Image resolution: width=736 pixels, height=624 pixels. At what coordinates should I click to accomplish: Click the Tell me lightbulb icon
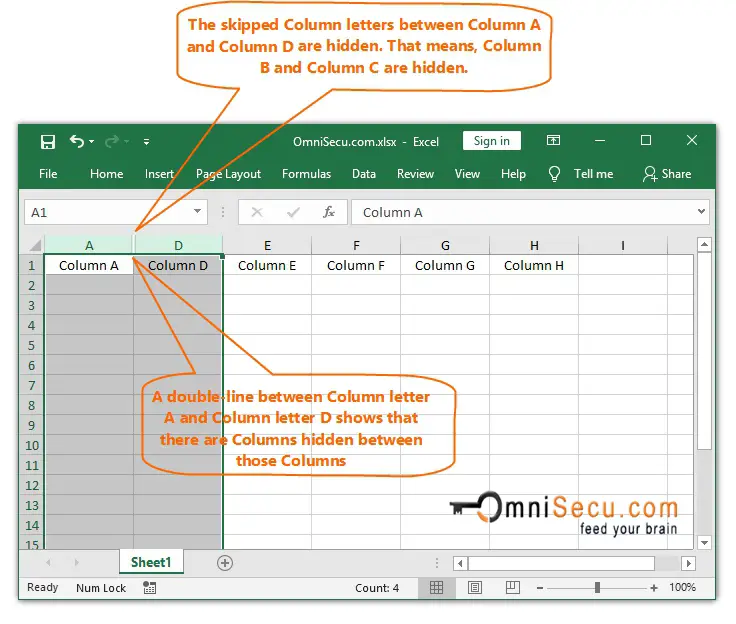[555, 174]
